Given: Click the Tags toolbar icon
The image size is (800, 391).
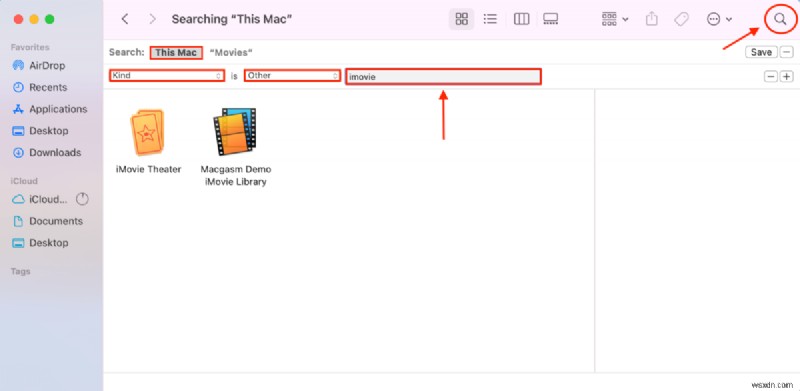Looking at the screenshot, I should pos(681,19).
